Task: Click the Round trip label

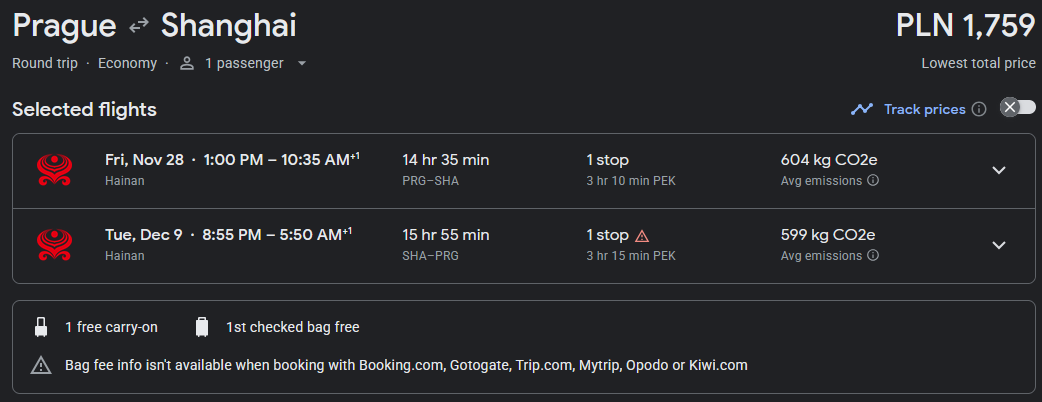Action: coord(48,64)
